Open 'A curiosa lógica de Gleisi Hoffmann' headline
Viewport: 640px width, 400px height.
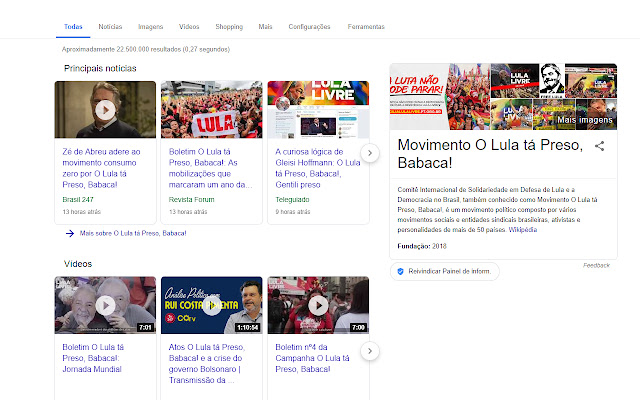tap(318, 168)
